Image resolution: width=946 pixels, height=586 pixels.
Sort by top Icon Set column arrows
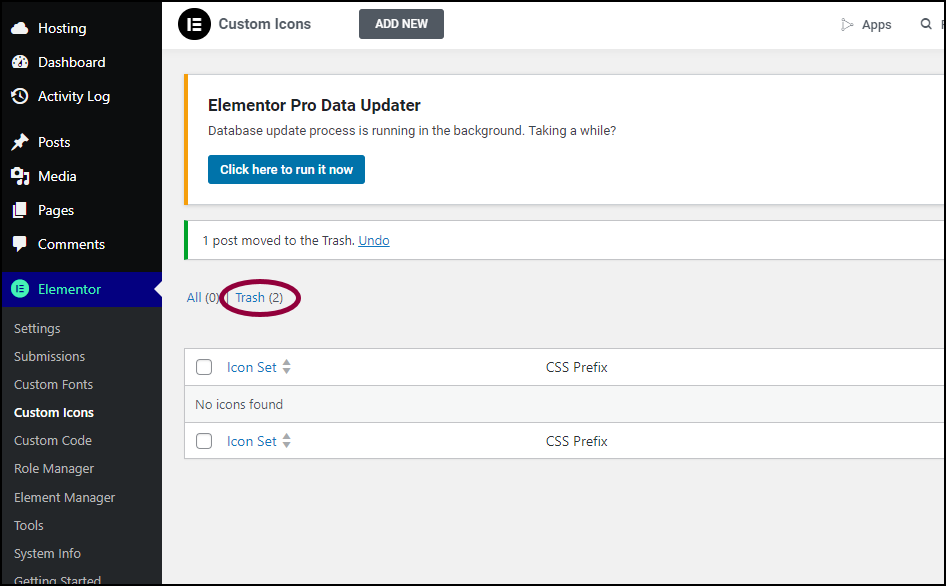(287, 367)
